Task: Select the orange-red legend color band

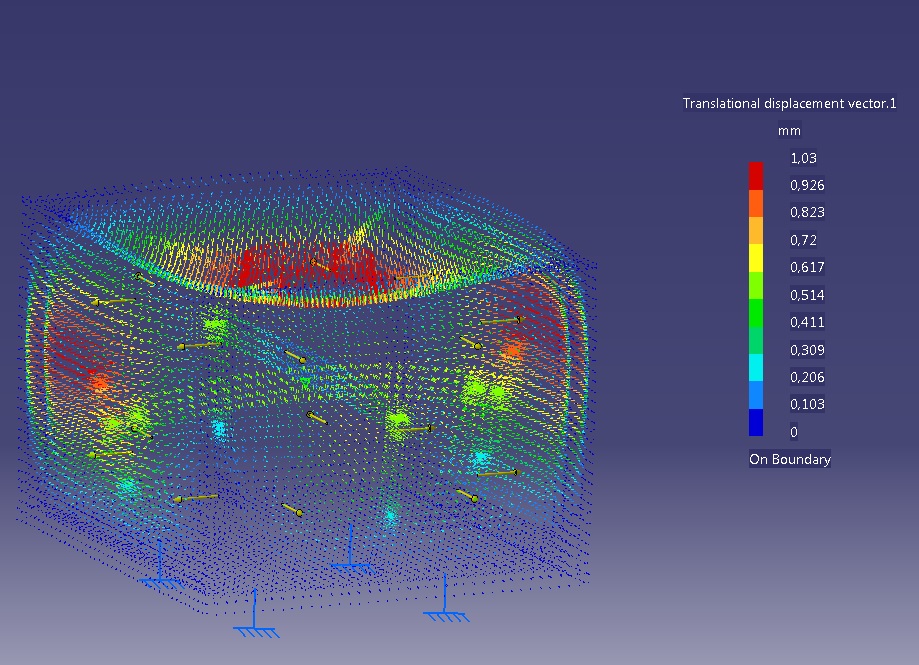Action: tap(756, 203)
